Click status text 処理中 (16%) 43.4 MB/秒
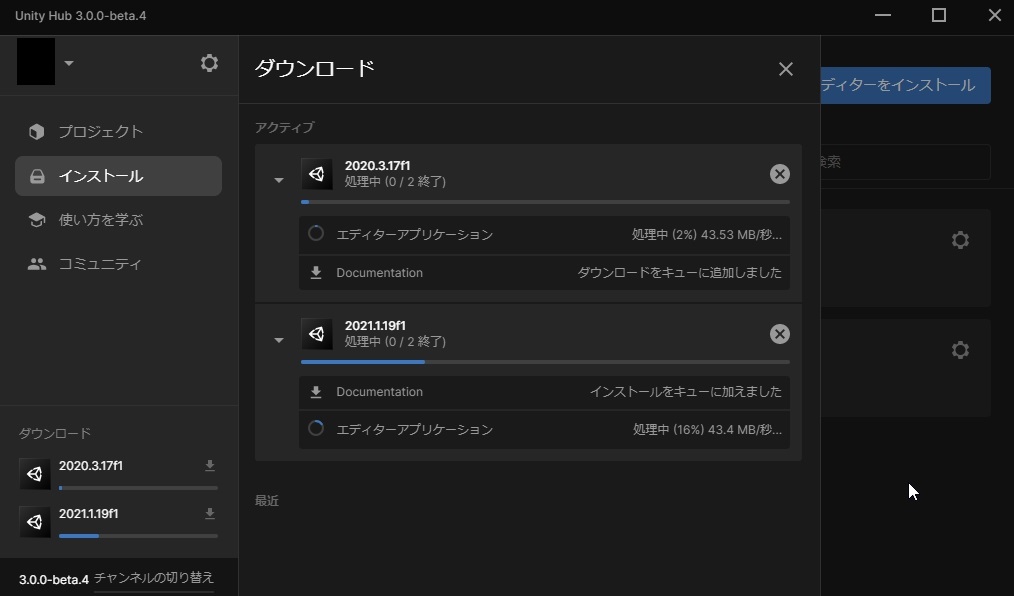Viewport: 1014px width, 596px height. (x=707, y=429)
